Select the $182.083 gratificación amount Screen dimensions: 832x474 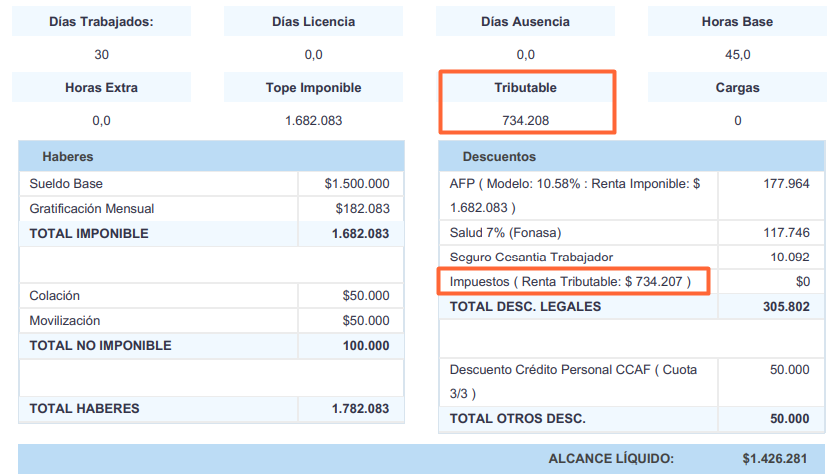tap(362, 209)
